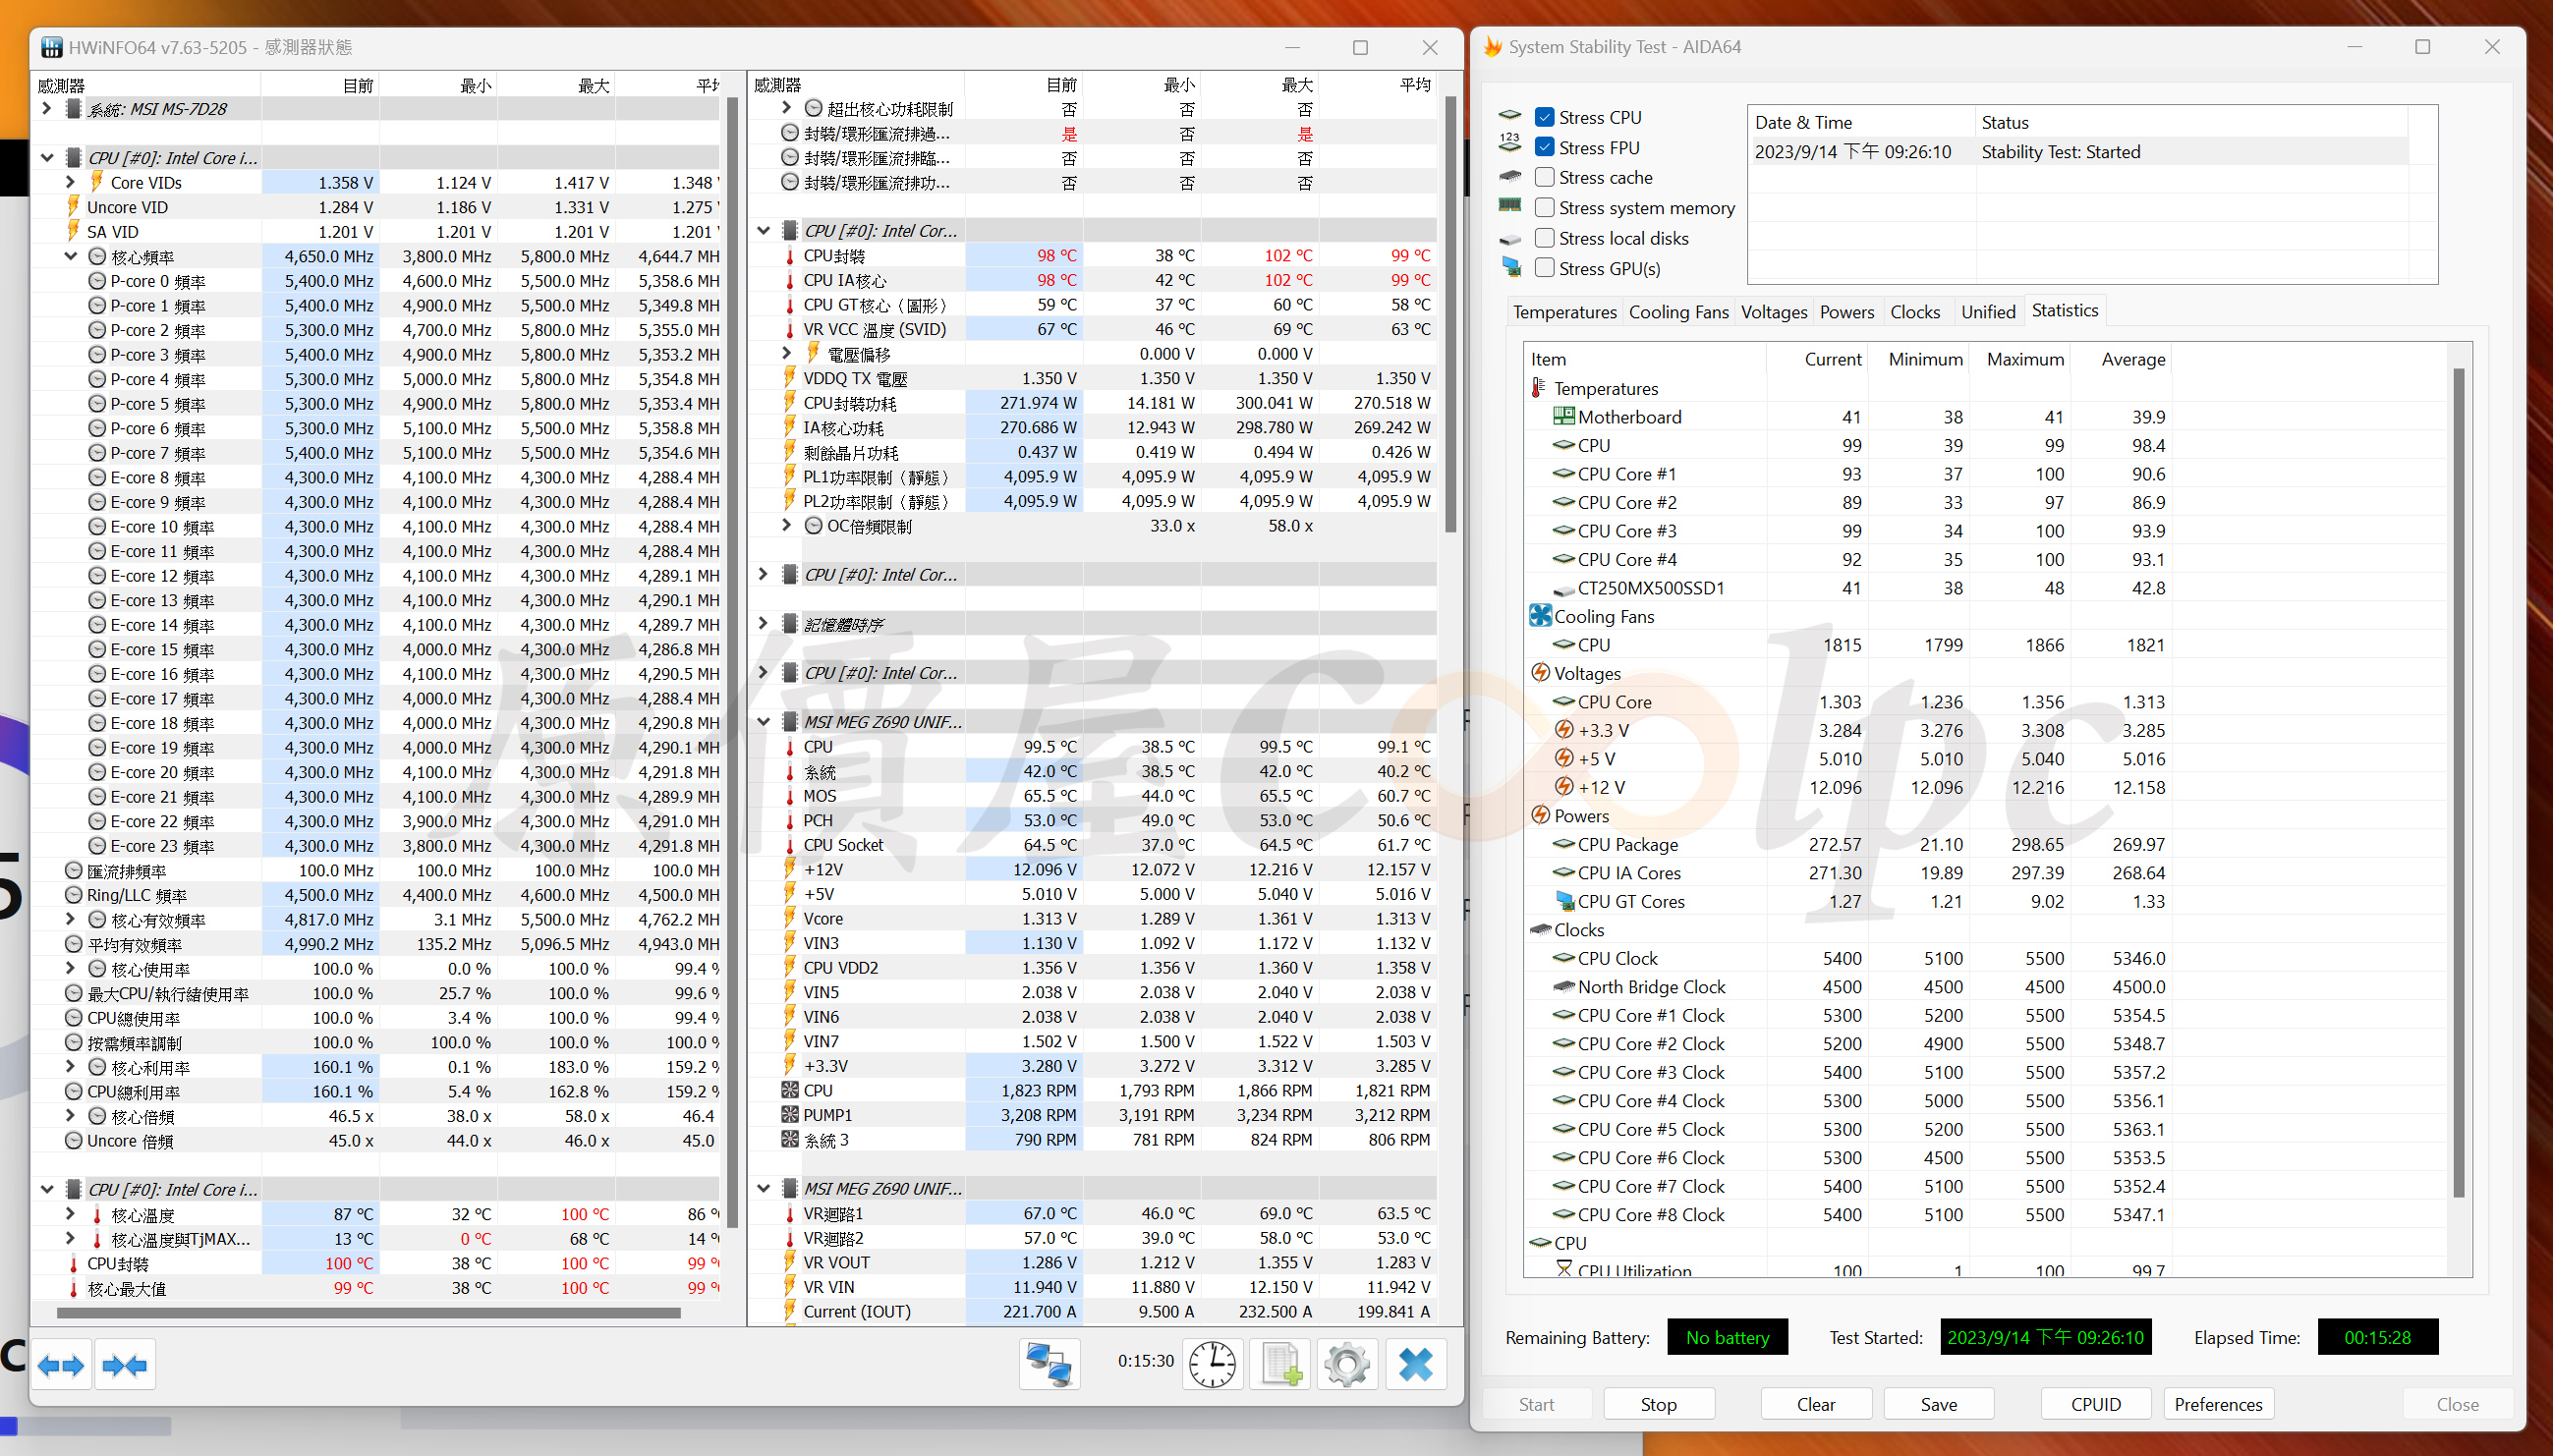Viewport: 2553px width, 1456px height.
Task: Expand the Core VIDs row
Action: click(x=70, y=182)
